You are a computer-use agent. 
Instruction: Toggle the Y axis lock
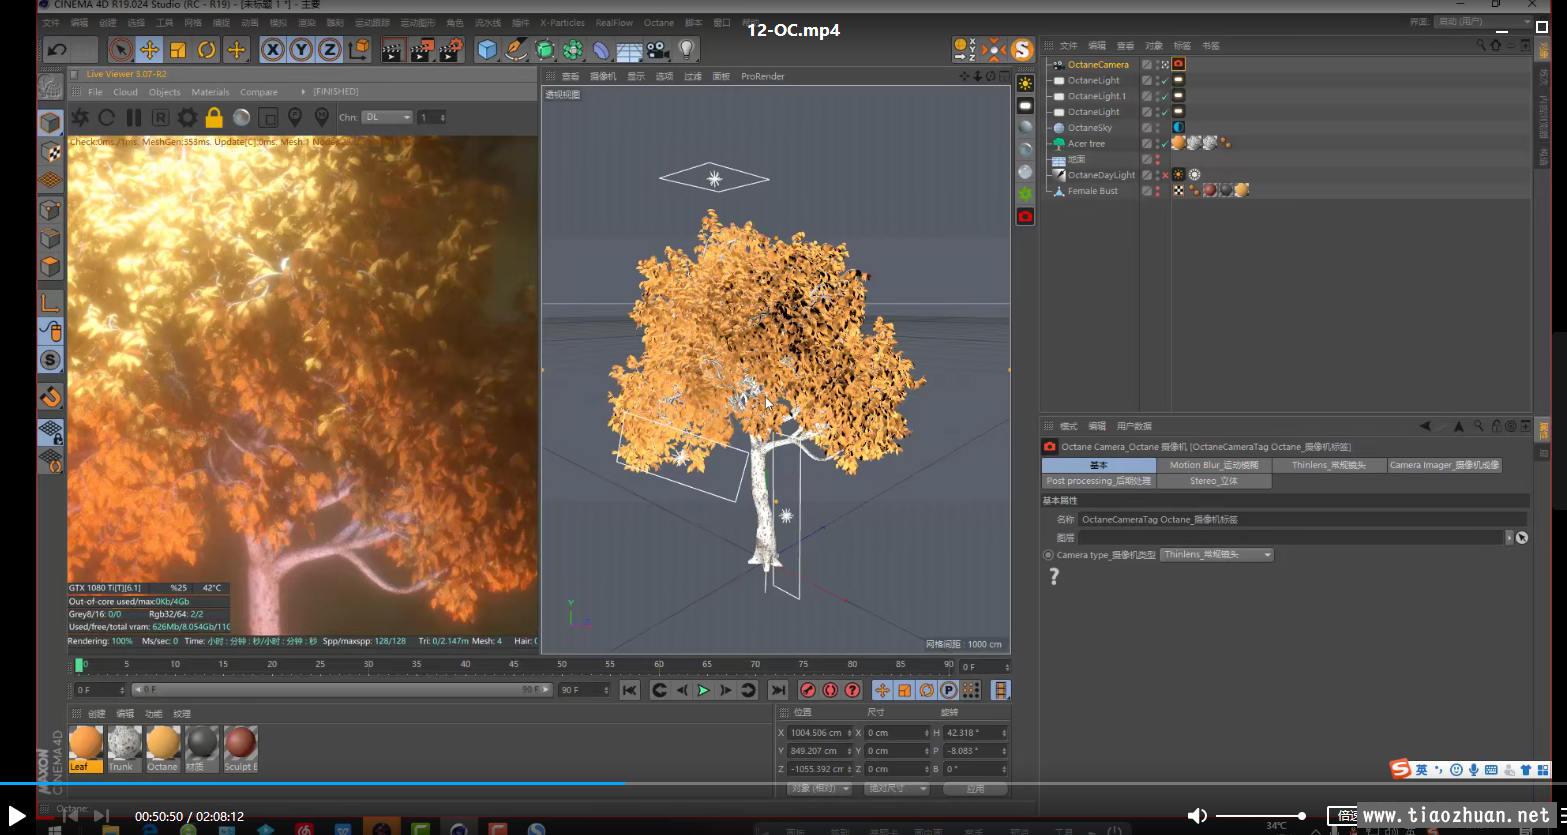pos(301,49)
